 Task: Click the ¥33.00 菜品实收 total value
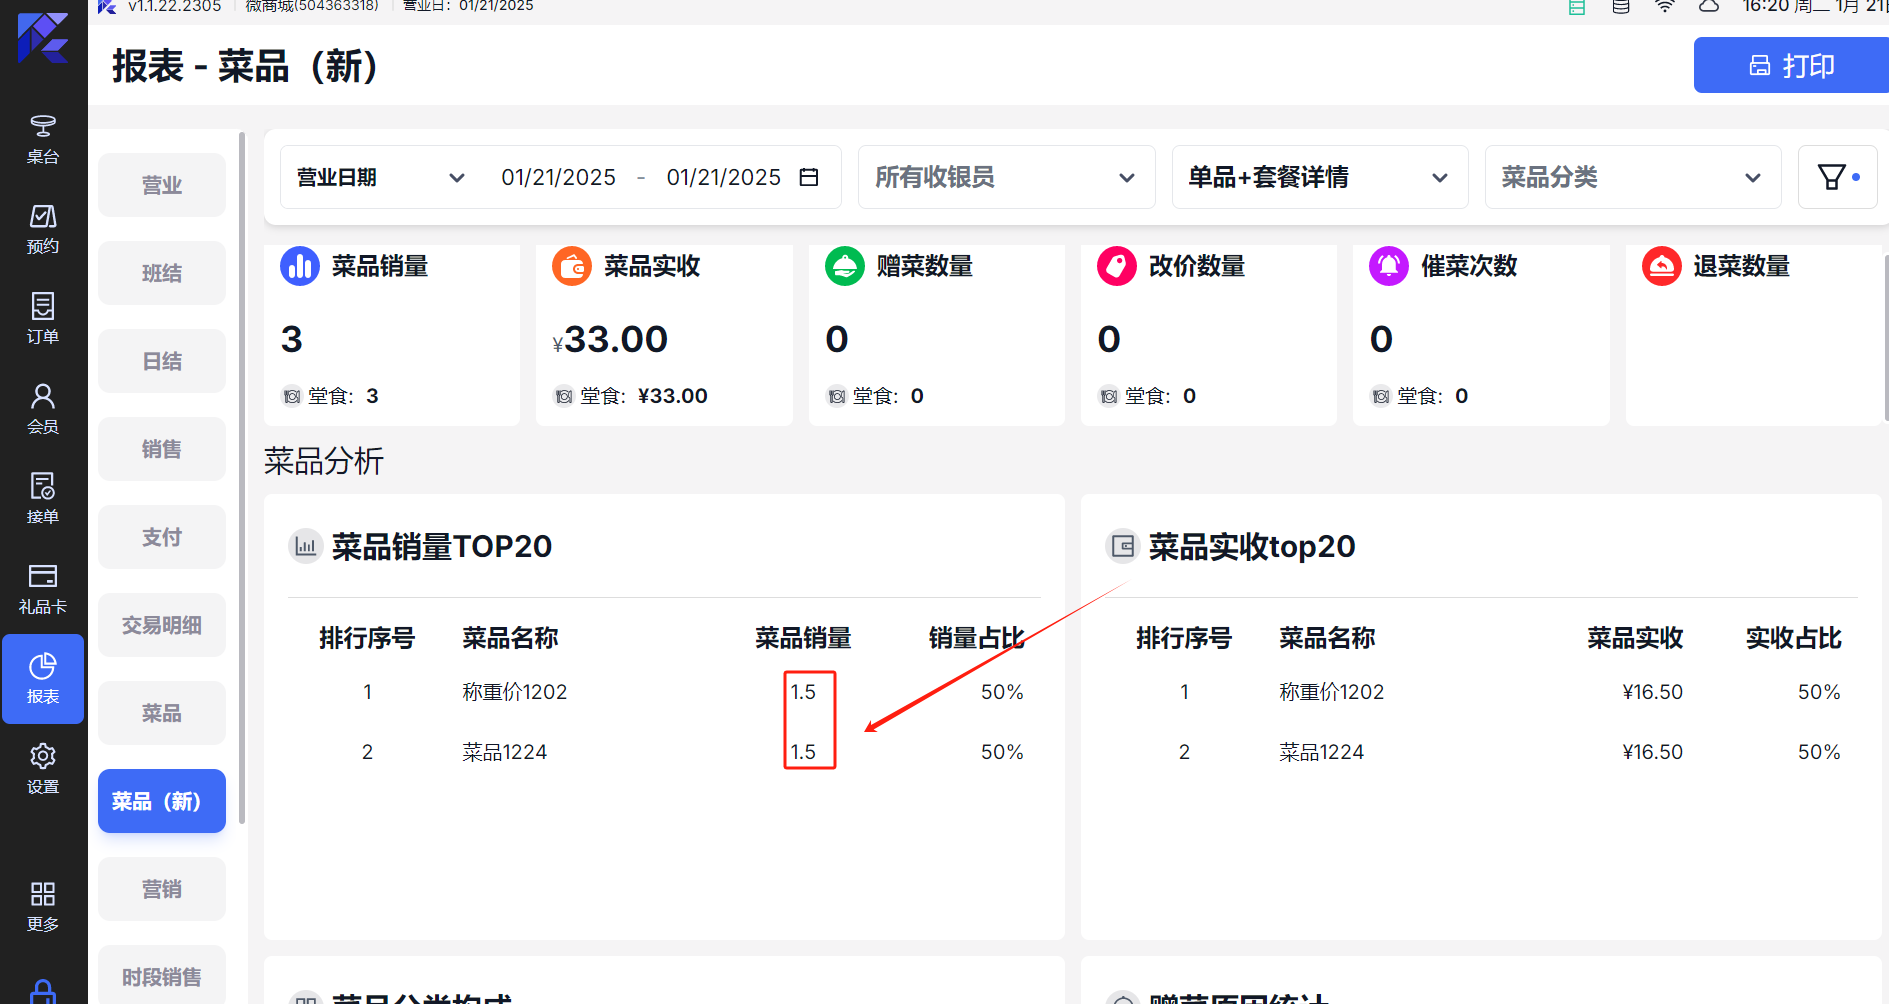[610, 339]
